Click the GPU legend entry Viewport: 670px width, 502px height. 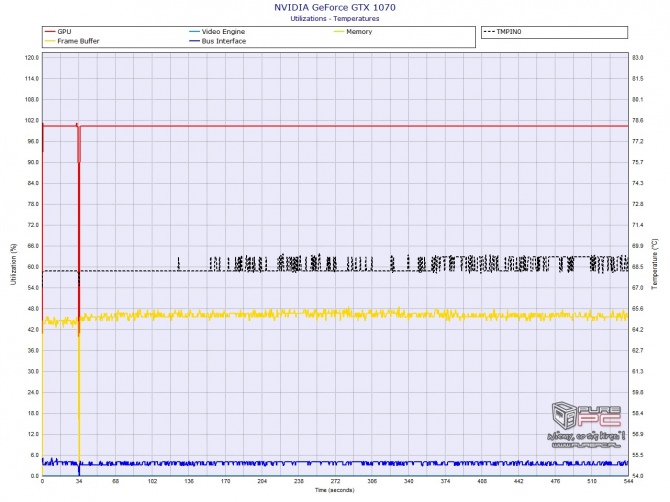tap(58, 32)
